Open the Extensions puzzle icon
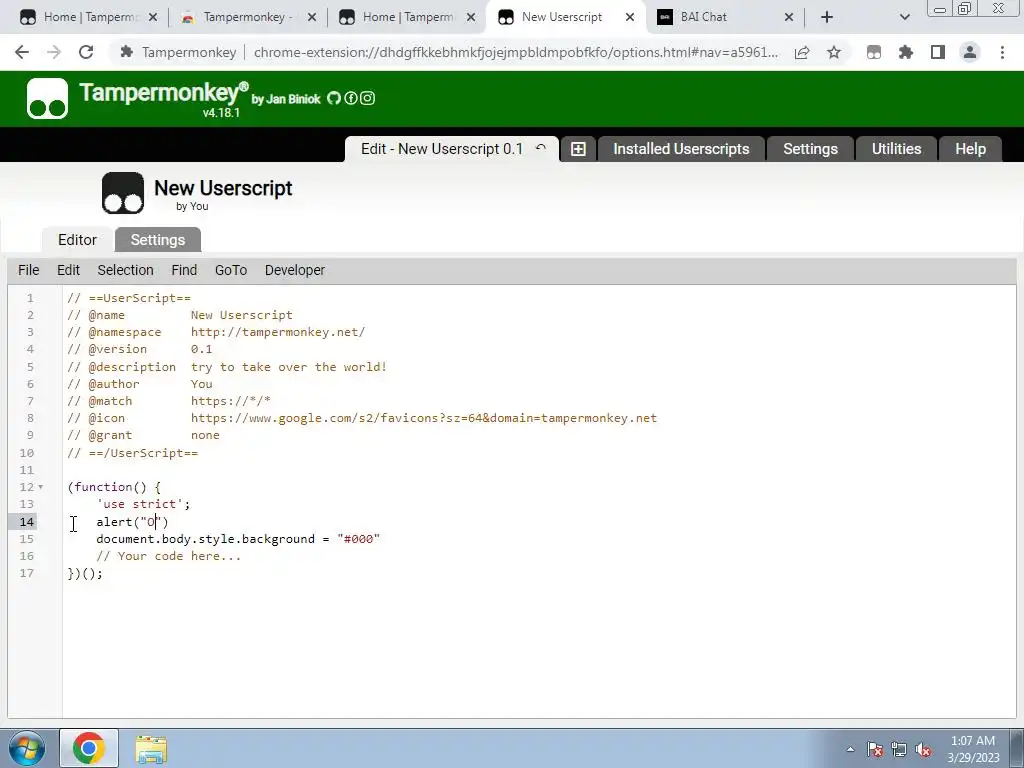 906,52
